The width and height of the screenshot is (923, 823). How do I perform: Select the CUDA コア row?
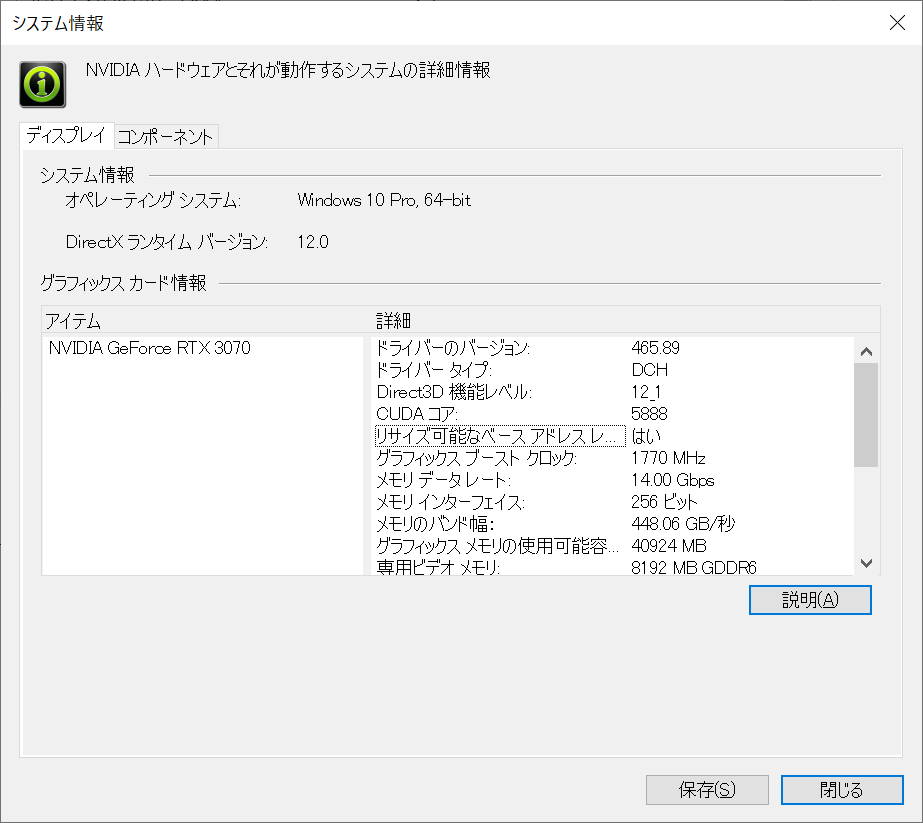coord(614,414)
